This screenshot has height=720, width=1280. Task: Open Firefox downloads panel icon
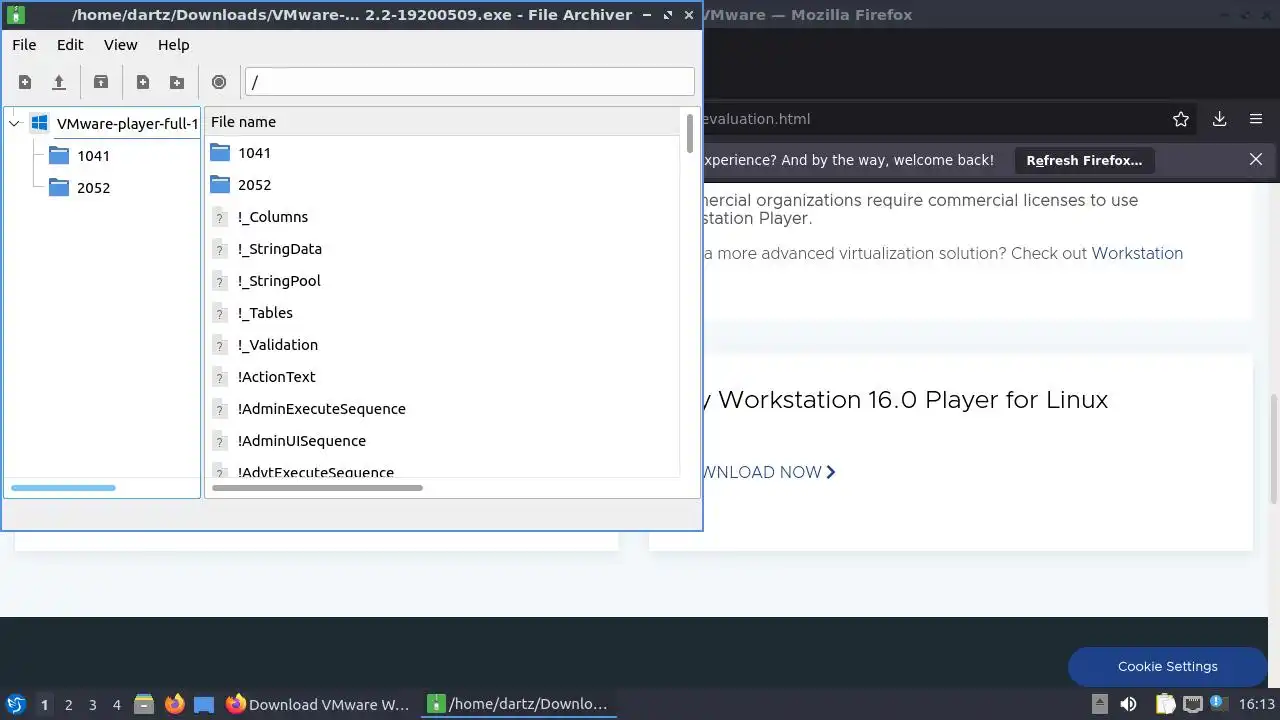pyautogui.click(x=1219, y=119)
